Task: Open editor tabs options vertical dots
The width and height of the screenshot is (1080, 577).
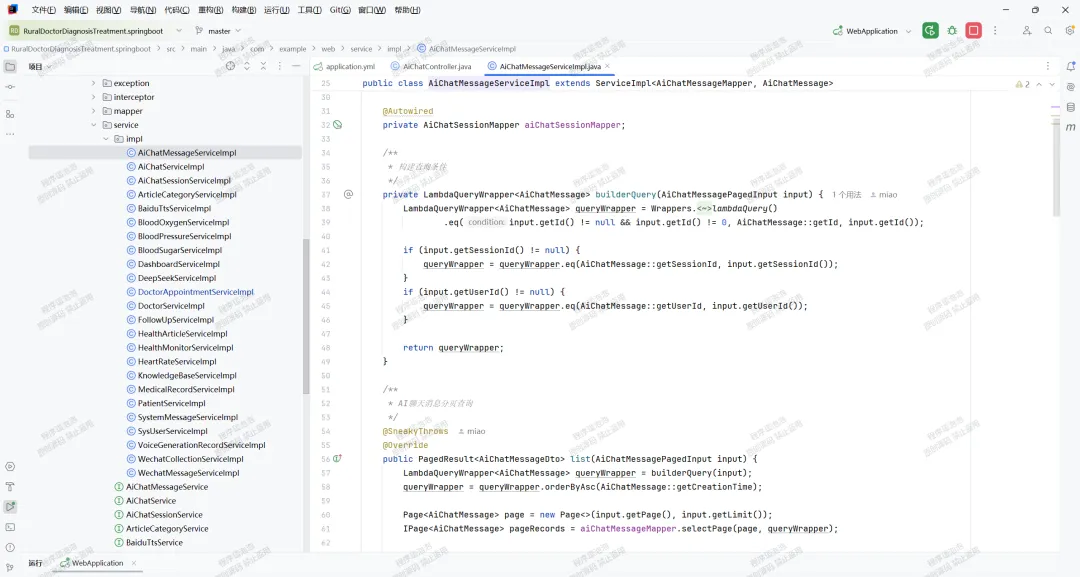Action: tap(1048, 66)
